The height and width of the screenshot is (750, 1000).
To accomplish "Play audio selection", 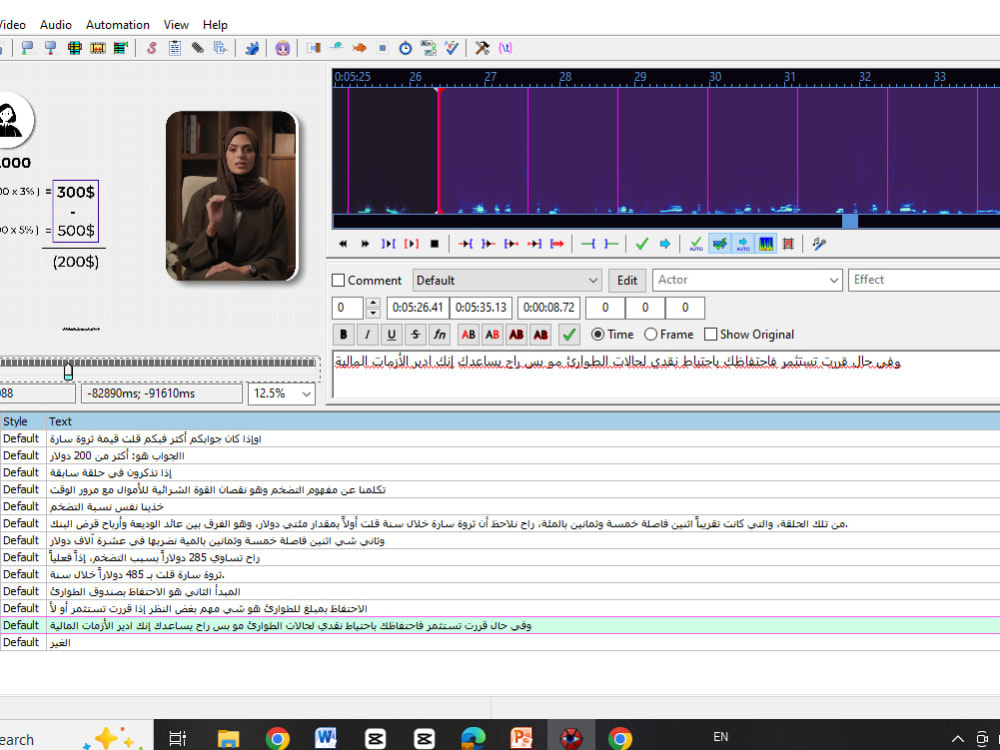I will pos(388,244).
